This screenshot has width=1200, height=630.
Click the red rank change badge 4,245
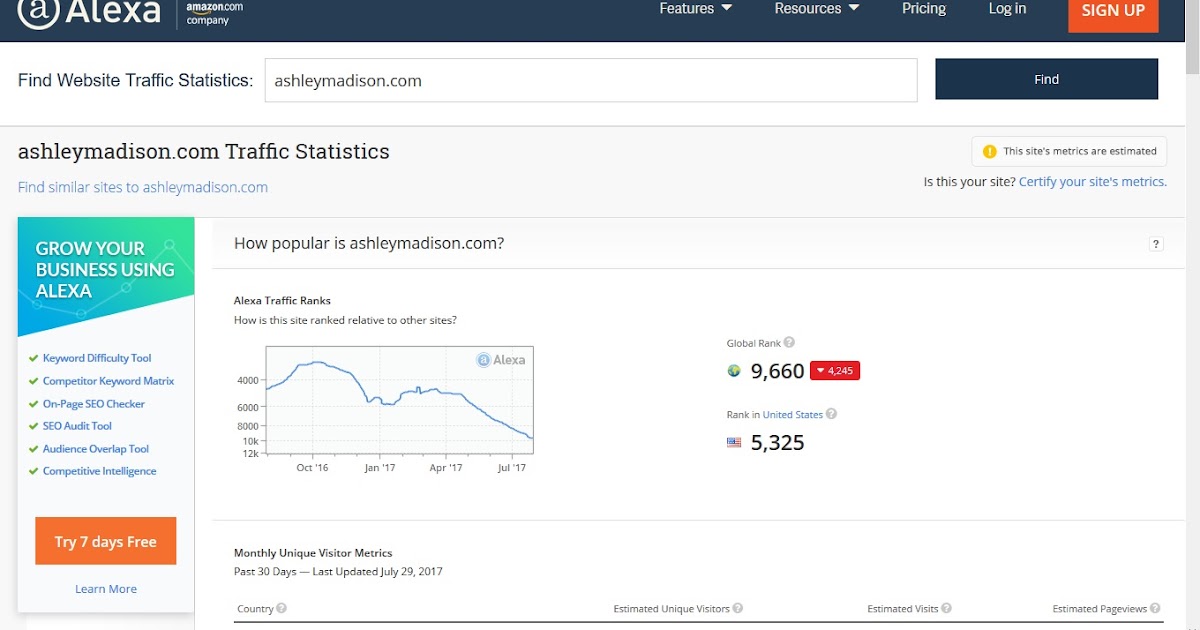click(835, 371)
